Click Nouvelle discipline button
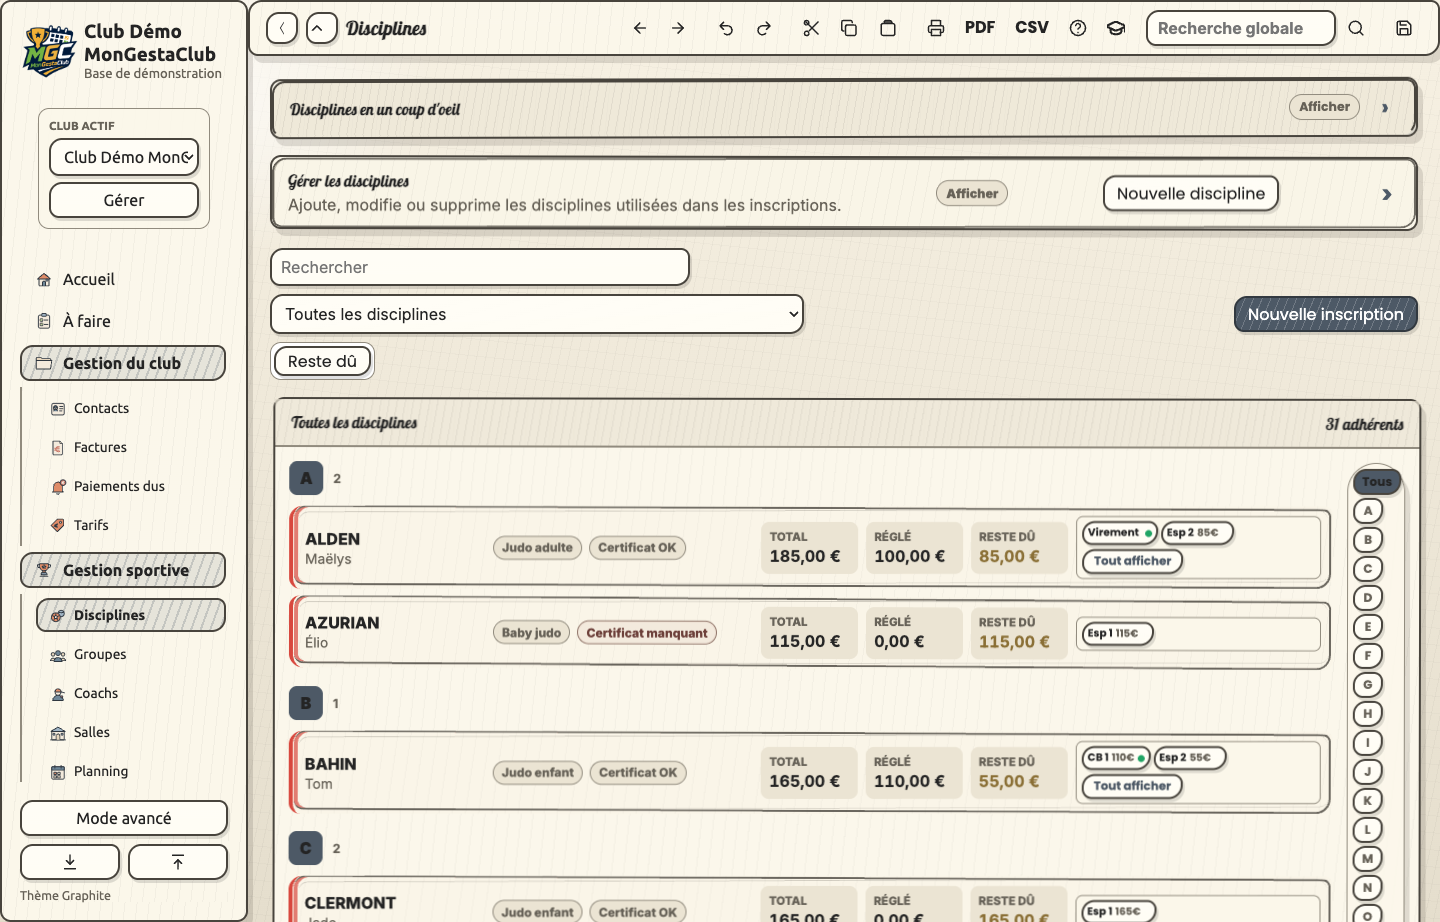This screenshot has height=922, width=1440. [1191, 194]
